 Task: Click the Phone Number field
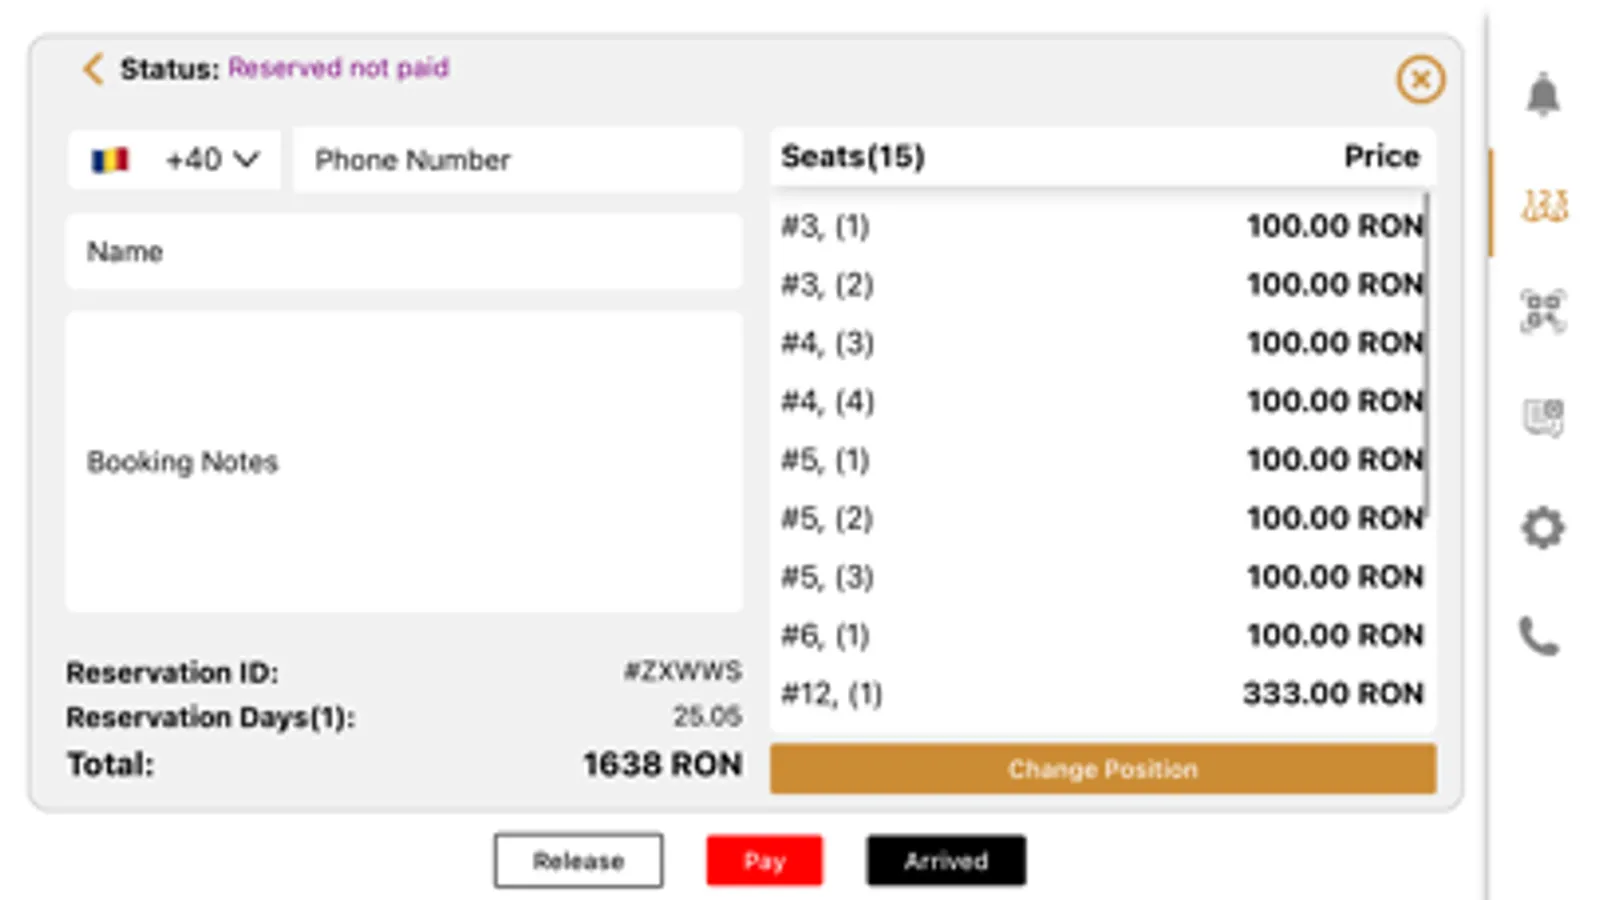(x=518, y=160)
